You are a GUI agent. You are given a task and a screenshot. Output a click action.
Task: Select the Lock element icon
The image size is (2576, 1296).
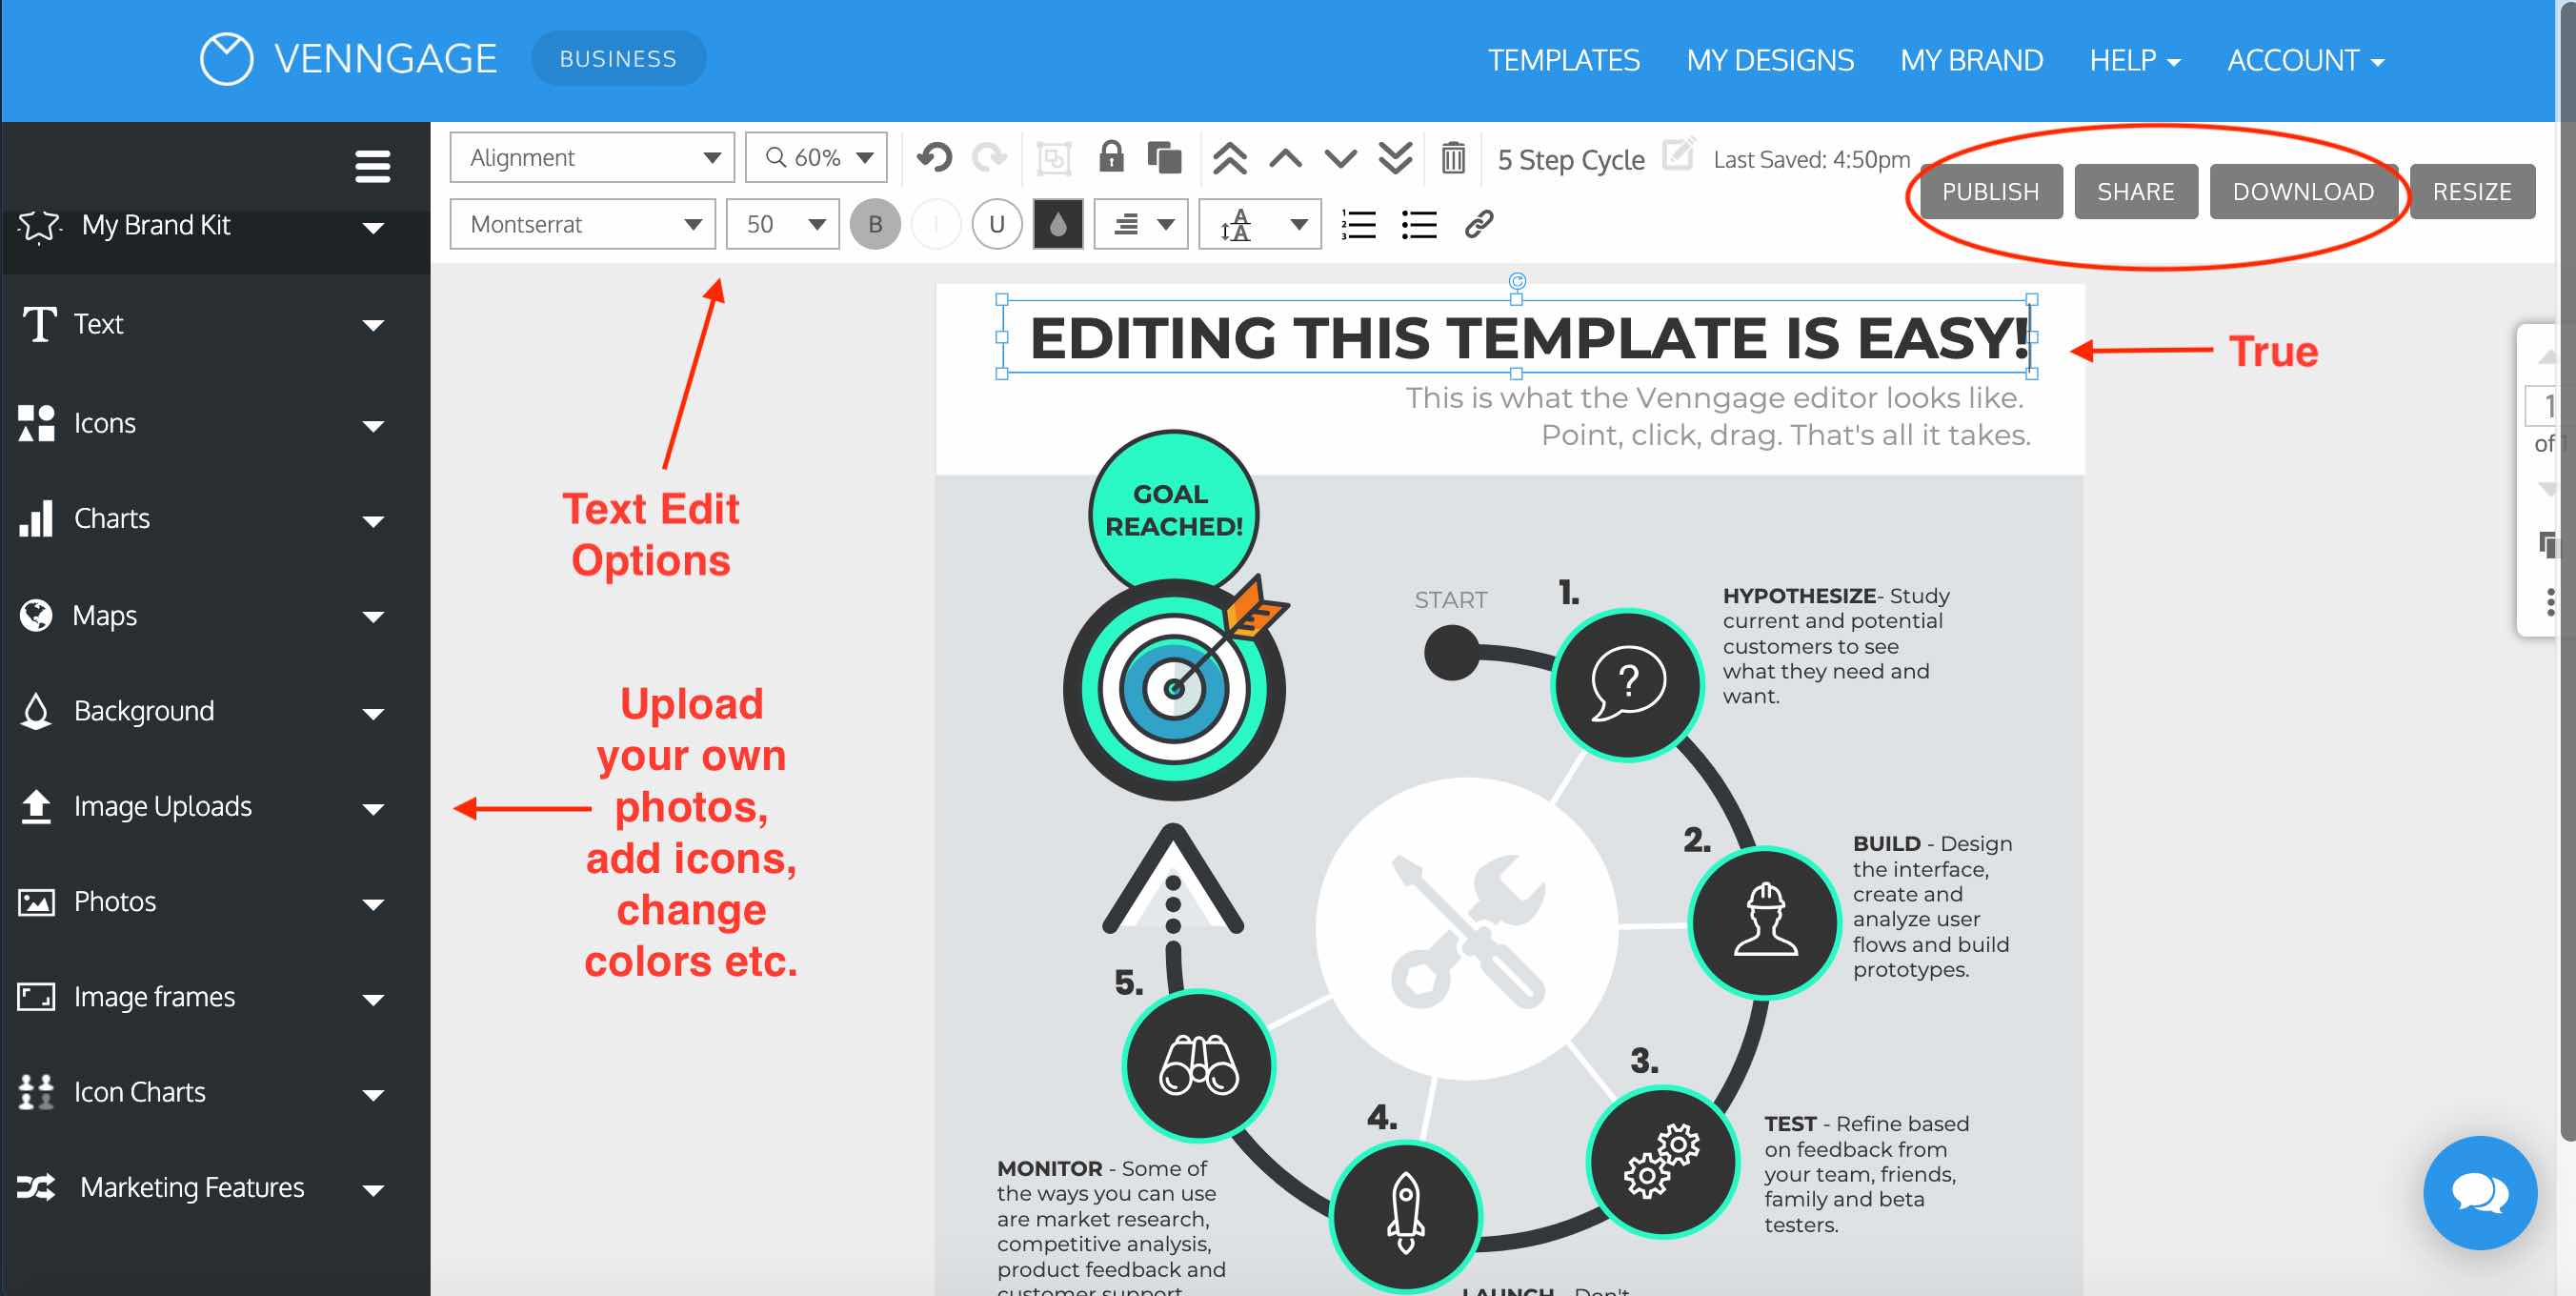pos(1111,157)
